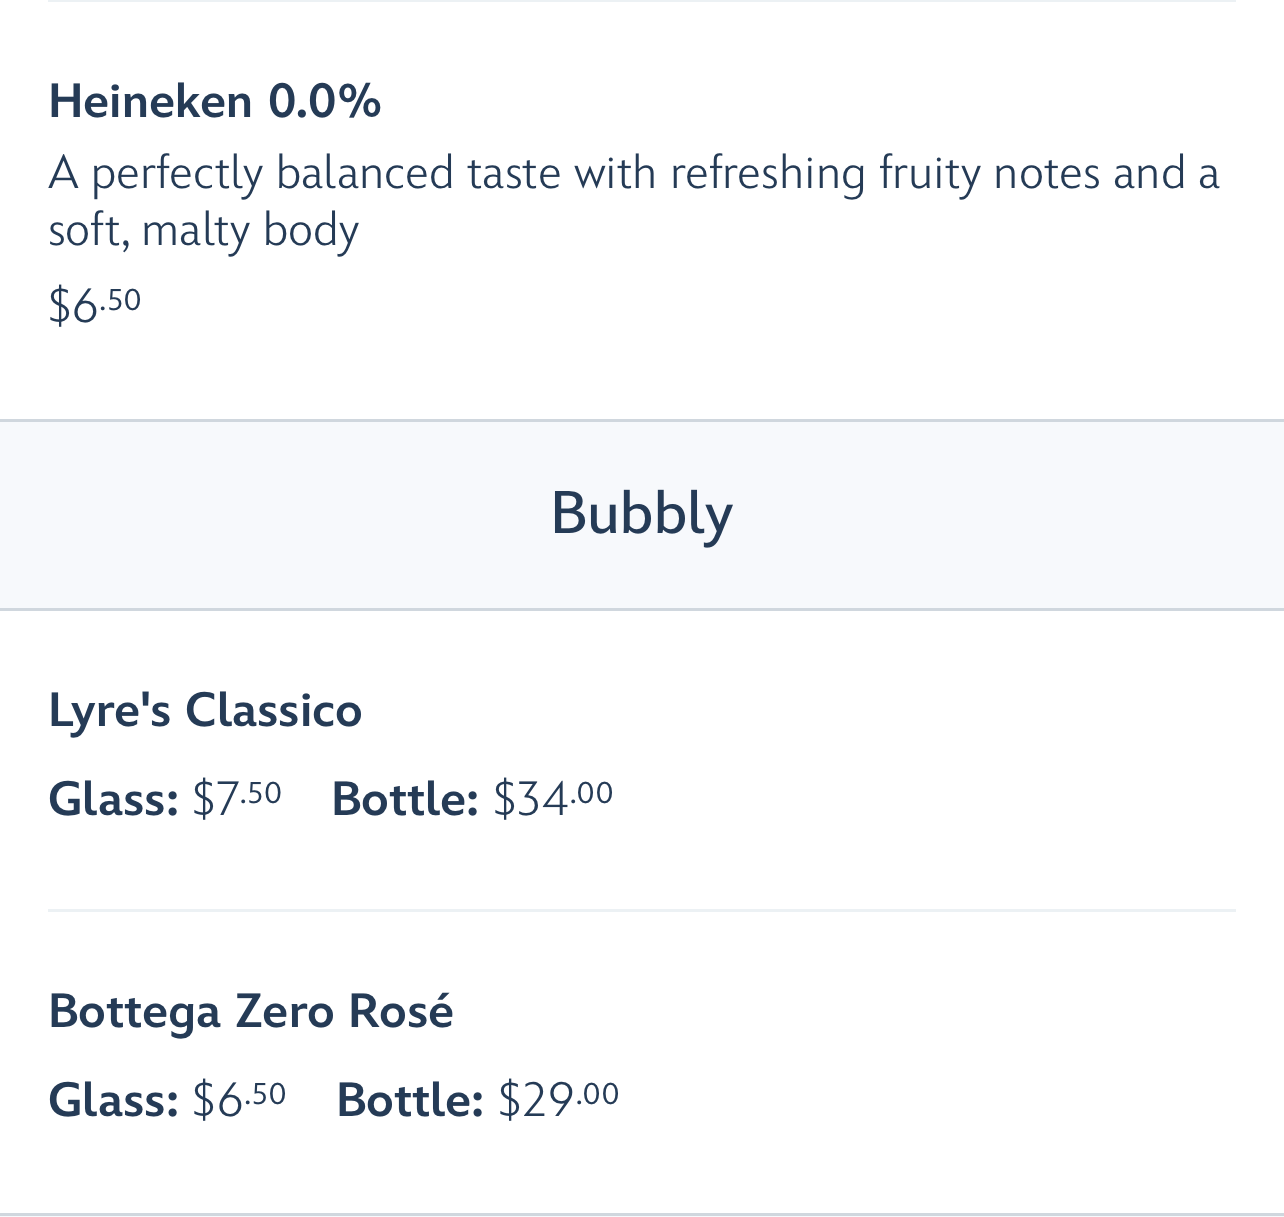Click the 'soft, malty body' text line

[203, 231]
